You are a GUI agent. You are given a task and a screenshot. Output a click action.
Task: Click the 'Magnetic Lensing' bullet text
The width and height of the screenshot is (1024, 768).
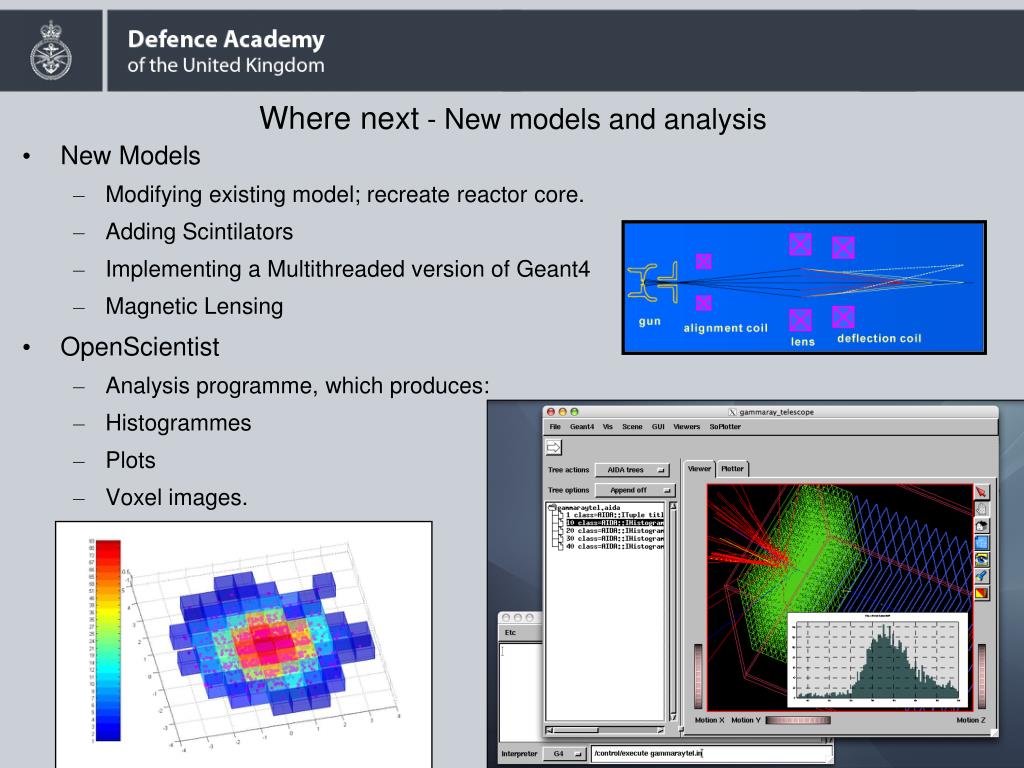[194, 306]
